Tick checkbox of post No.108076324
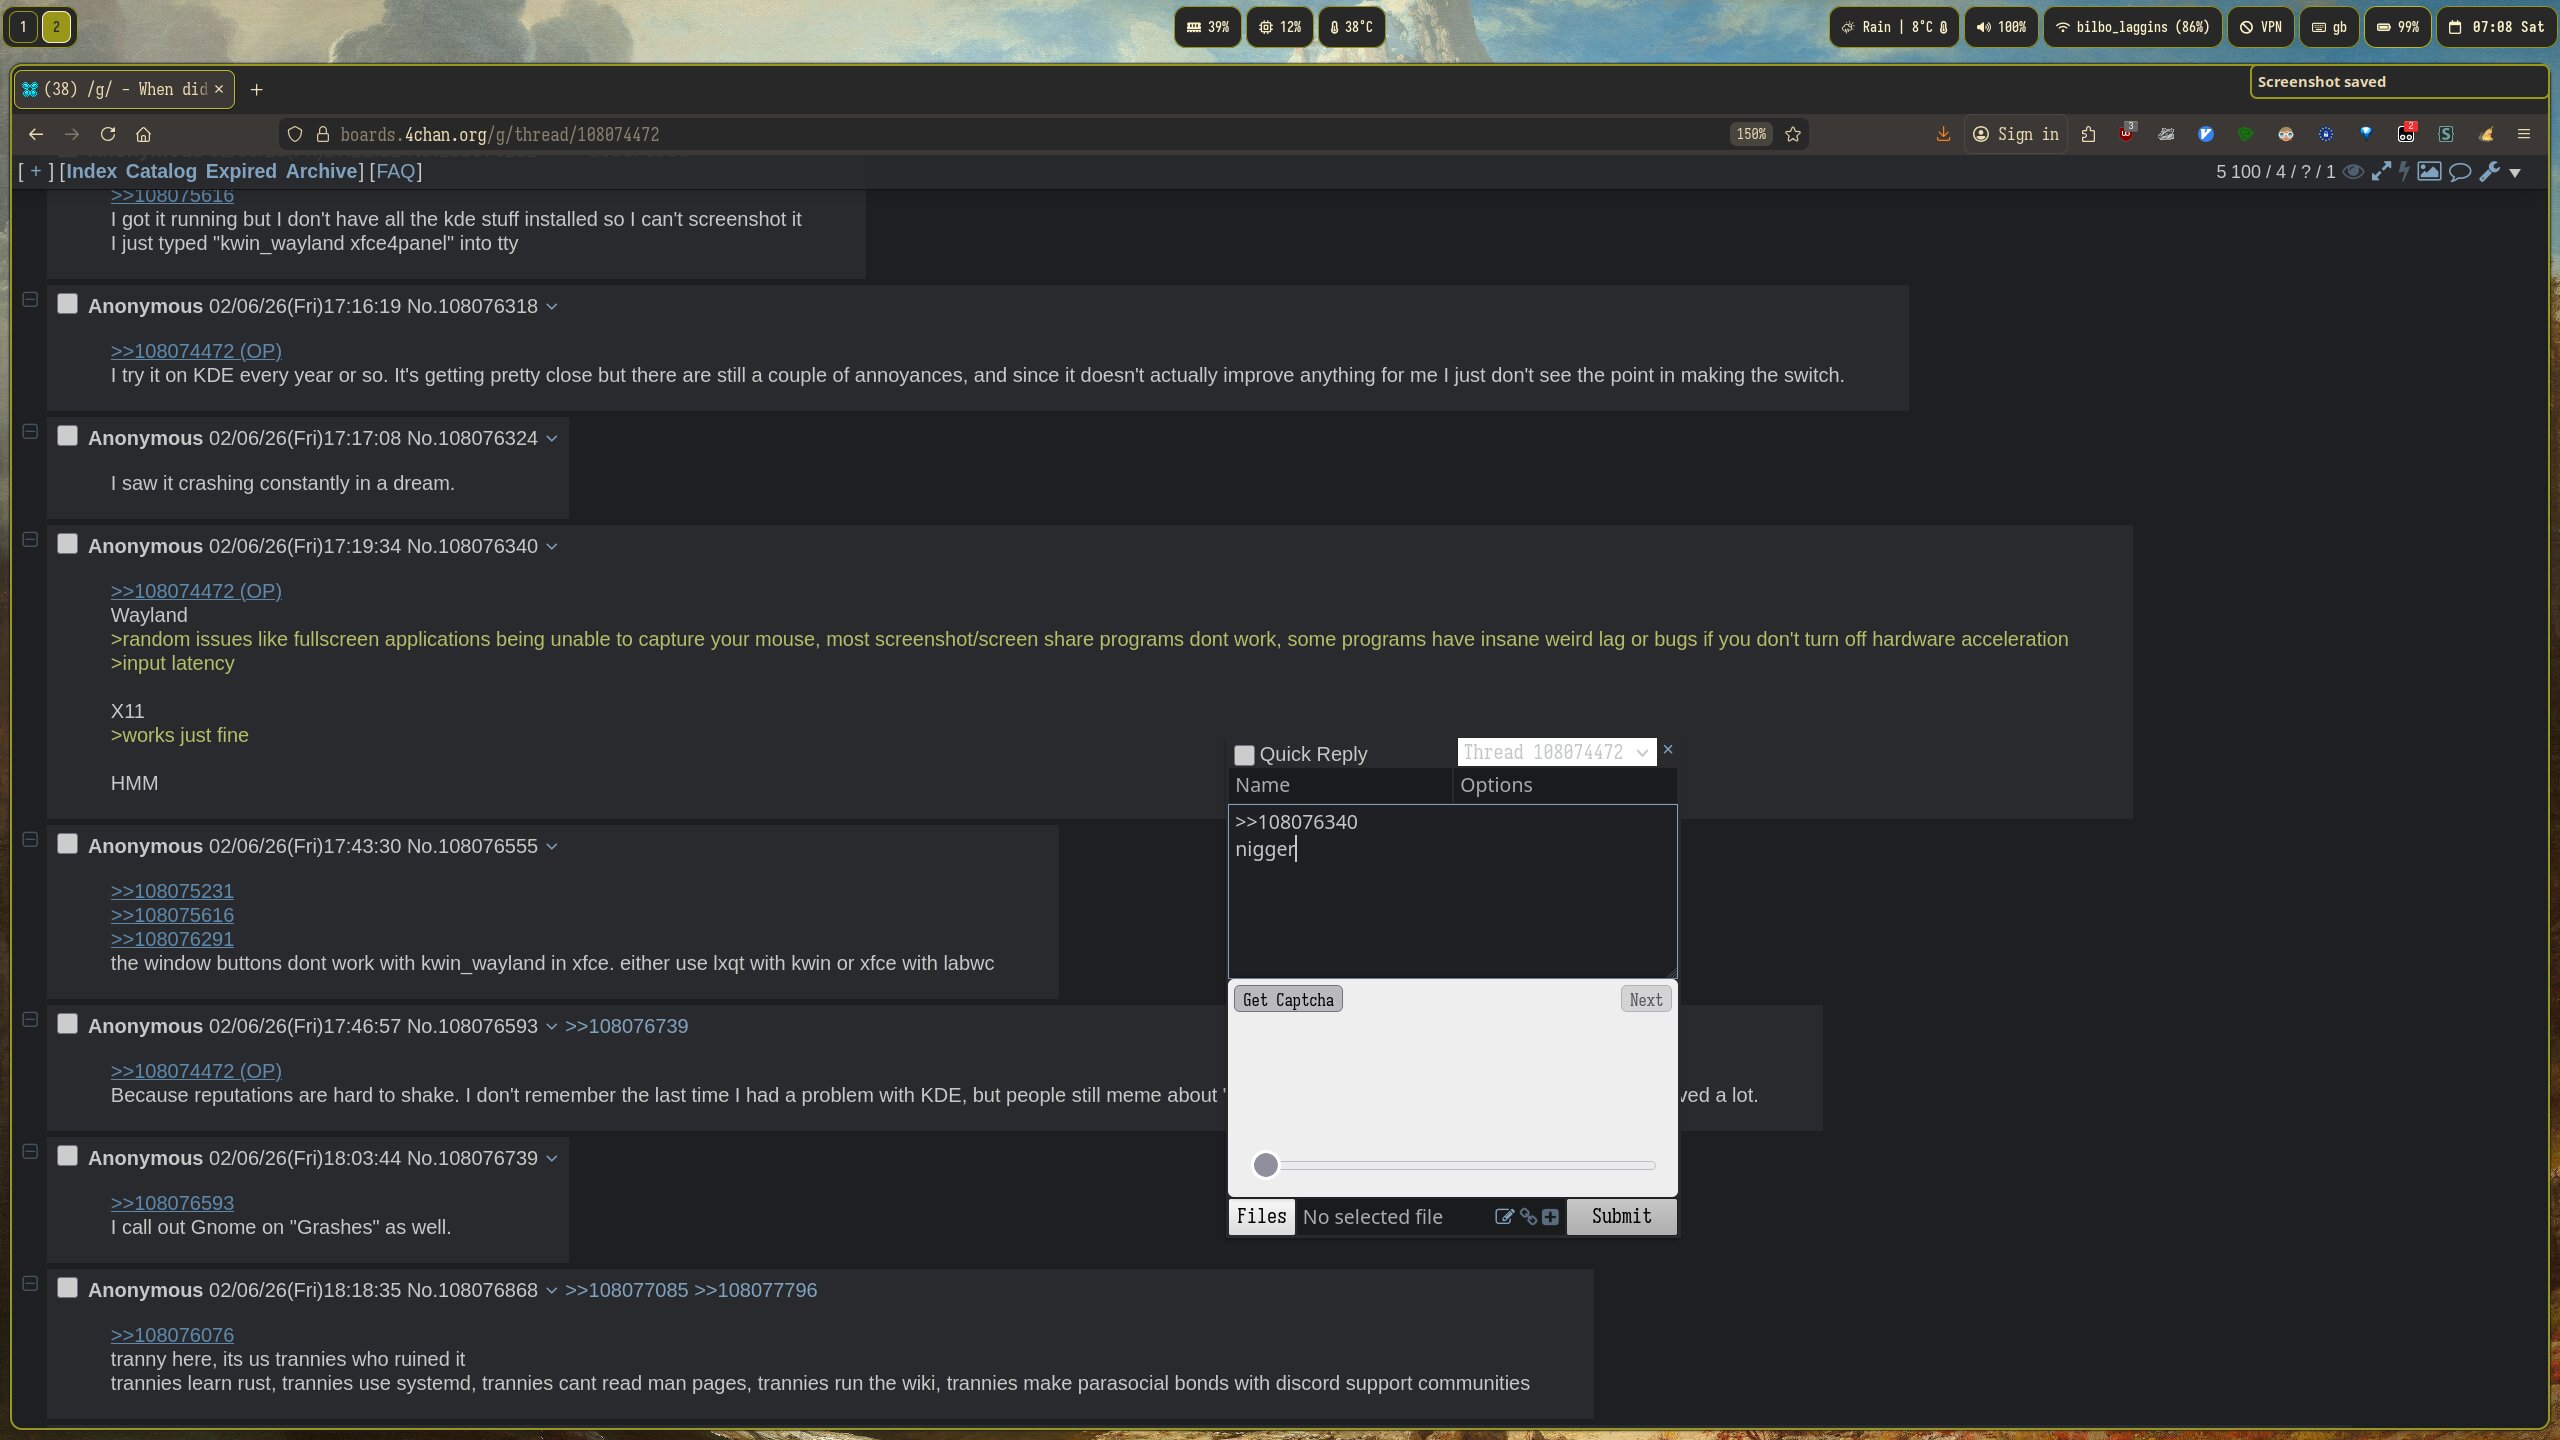Screen dimensions: 2560x1440 (67, 436)
